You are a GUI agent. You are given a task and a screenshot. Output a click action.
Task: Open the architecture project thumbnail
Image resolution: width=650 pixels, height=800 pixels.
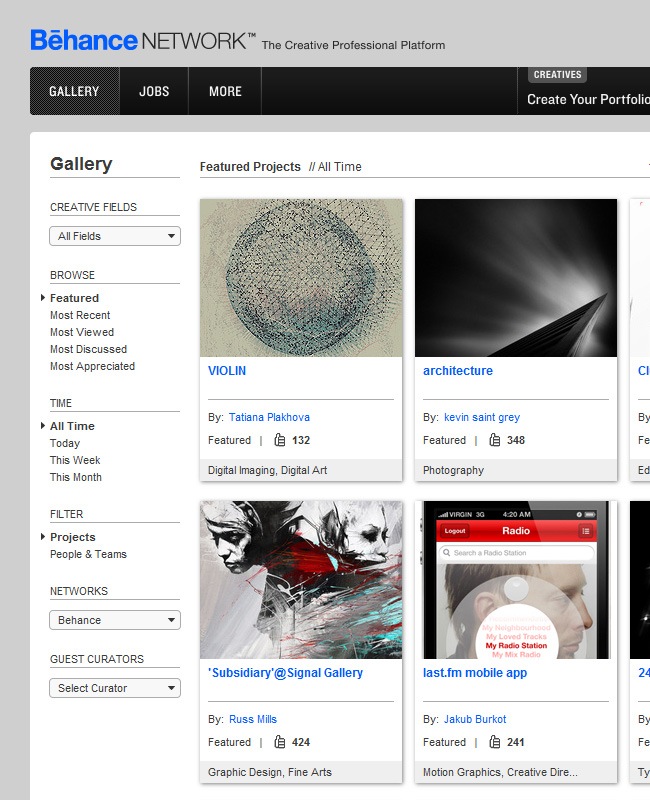[516, 278]
